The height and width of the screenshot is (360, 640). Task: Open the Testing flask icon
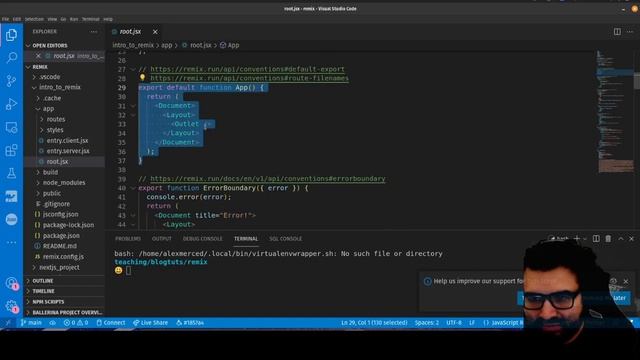[11, 173]
